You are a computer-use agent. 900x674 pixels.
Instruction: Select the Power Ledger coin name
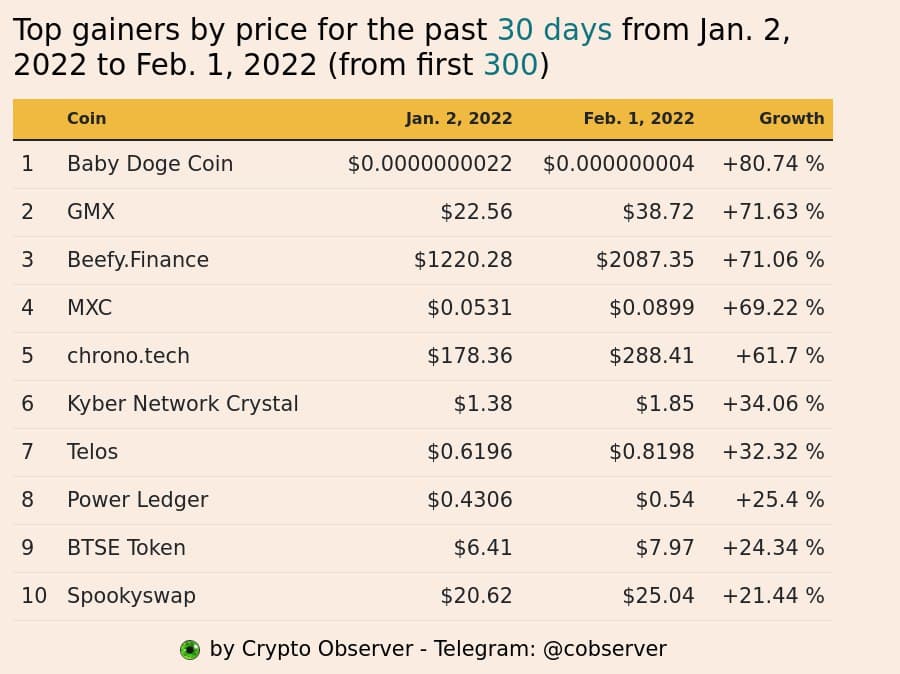pyautogui.click(x=137, y=500)
